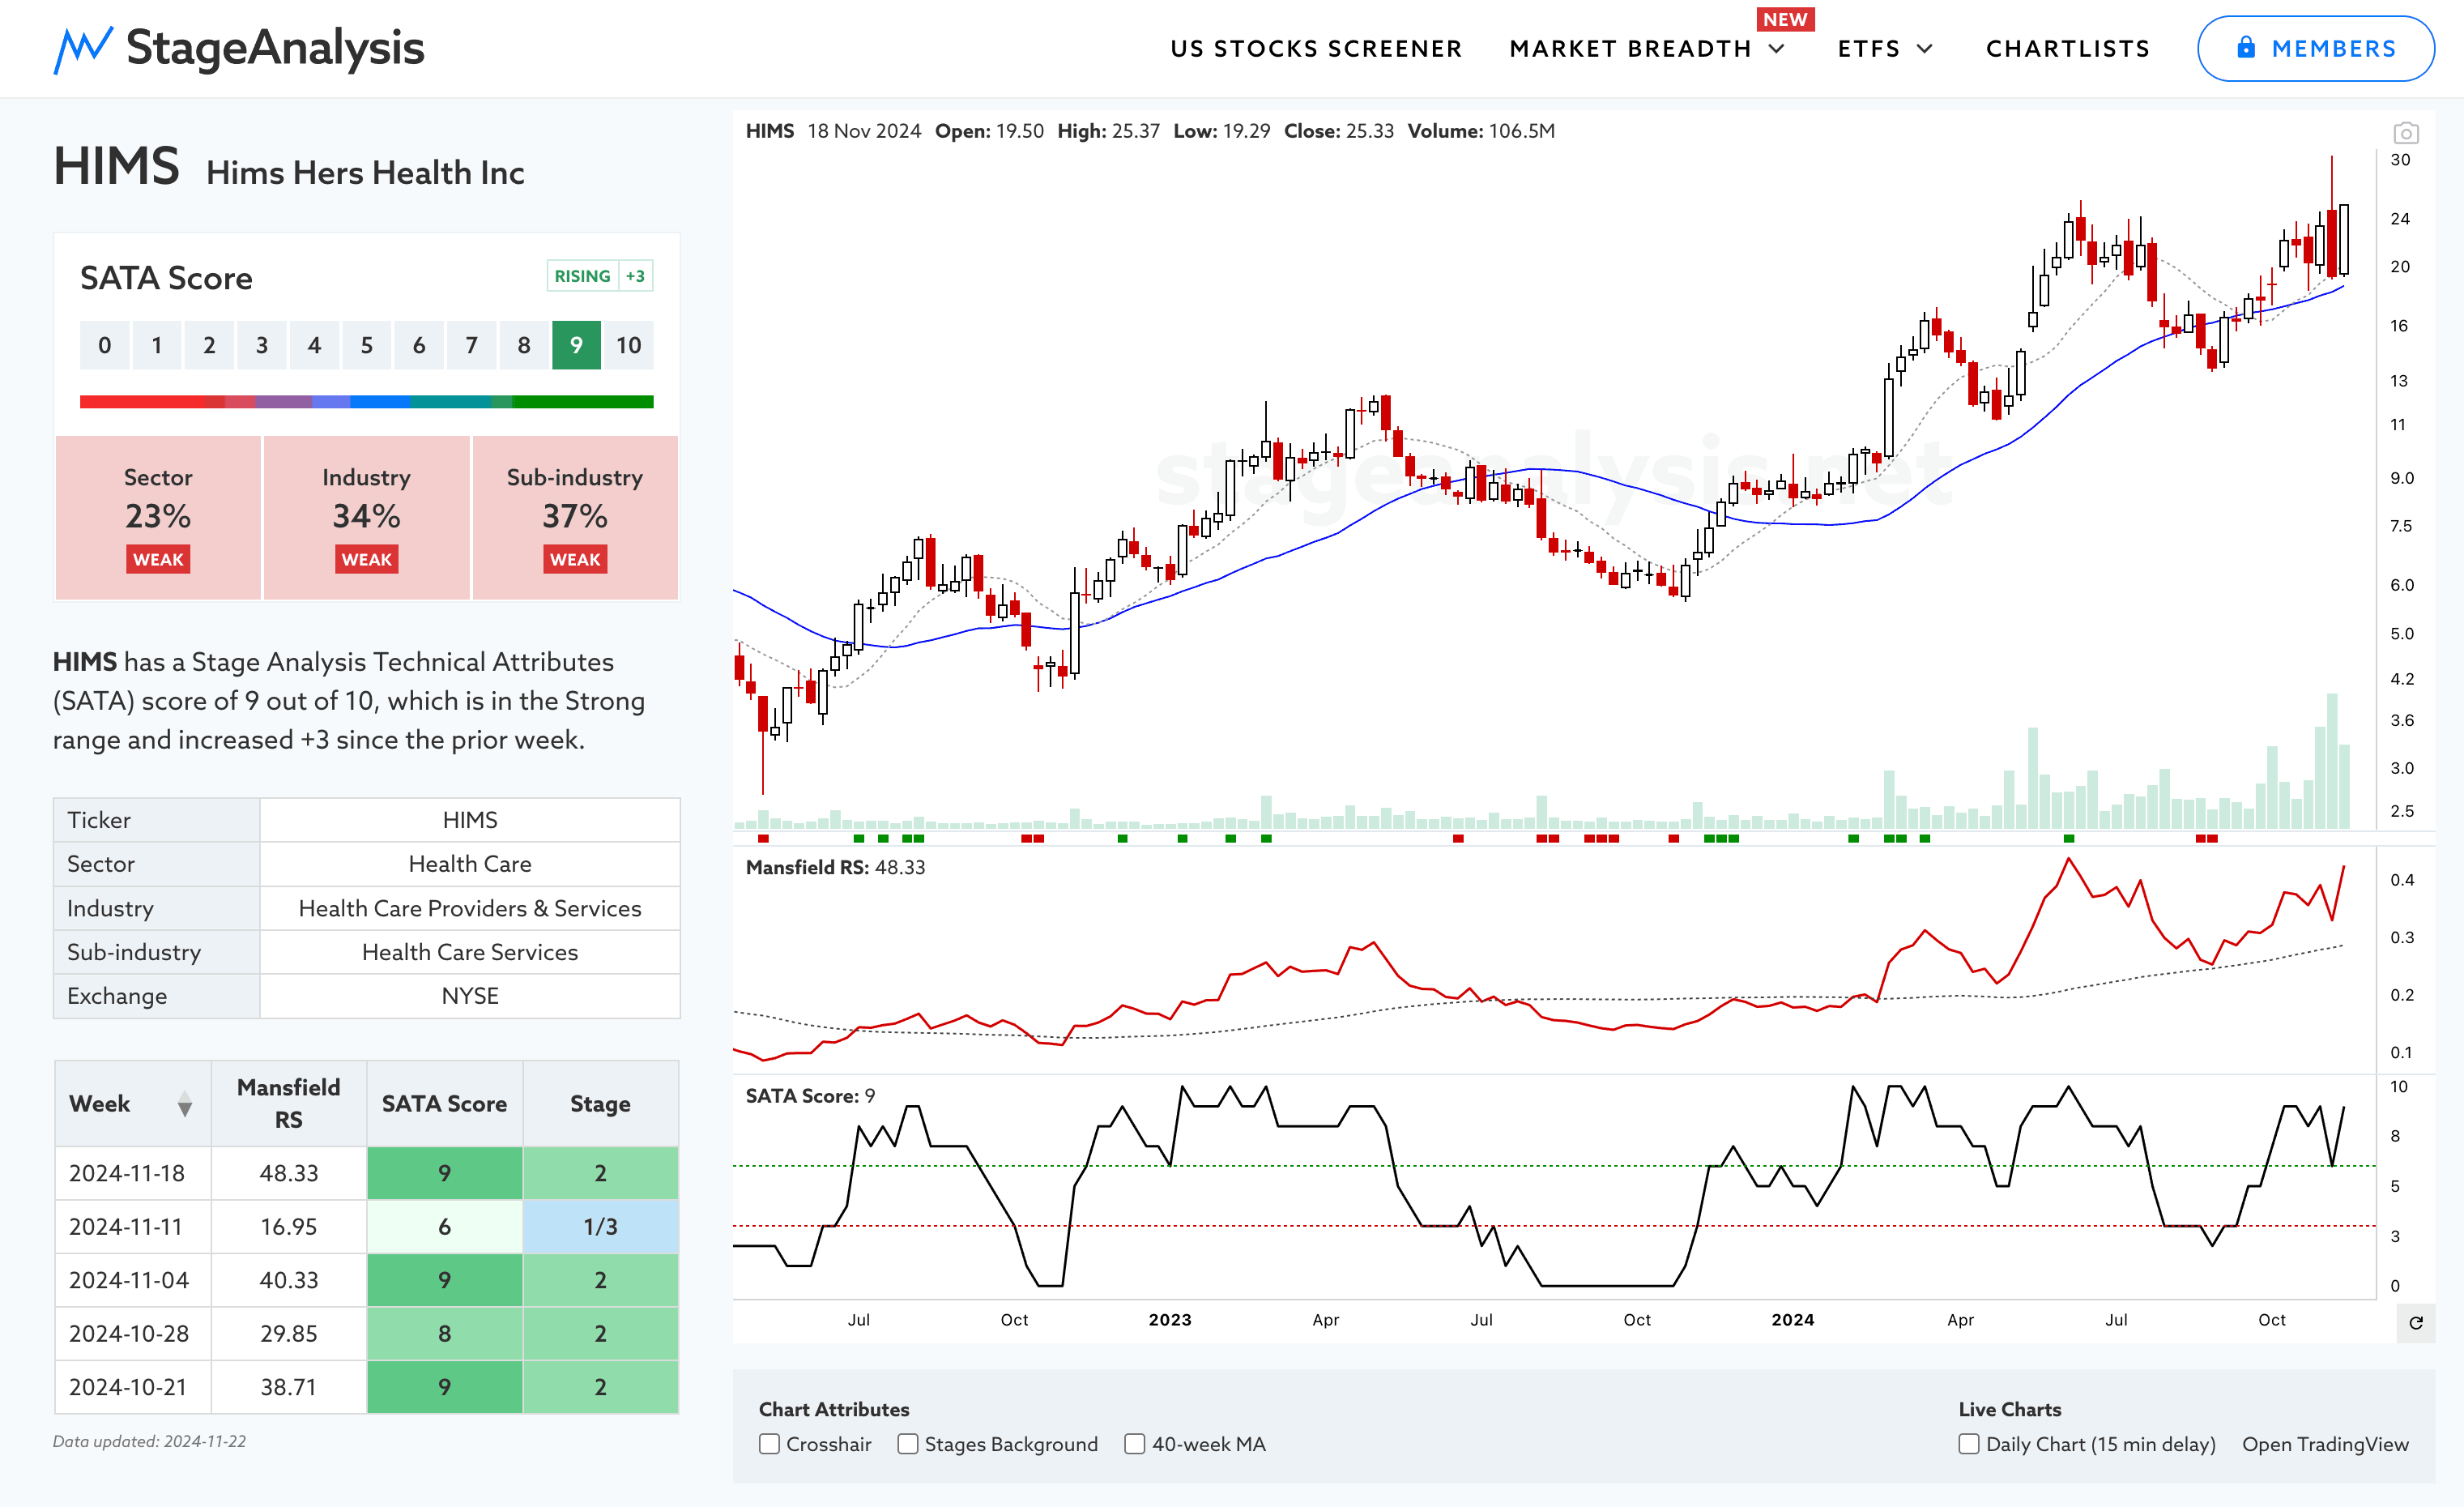Click Open TradingView link
This screenshot has width=2464, height=1507.
click(2325, 1444)
